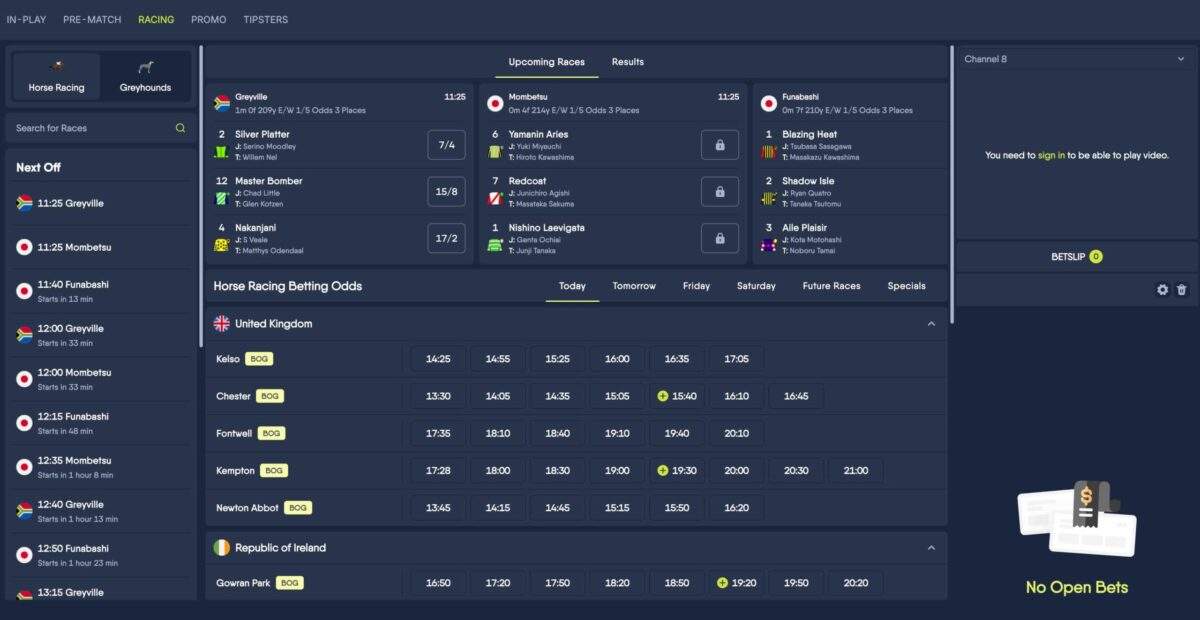This screenshot has height=620, width=1200.
Task: Click the Blazing Heat jockey silks icon
Action: (768, 152)
